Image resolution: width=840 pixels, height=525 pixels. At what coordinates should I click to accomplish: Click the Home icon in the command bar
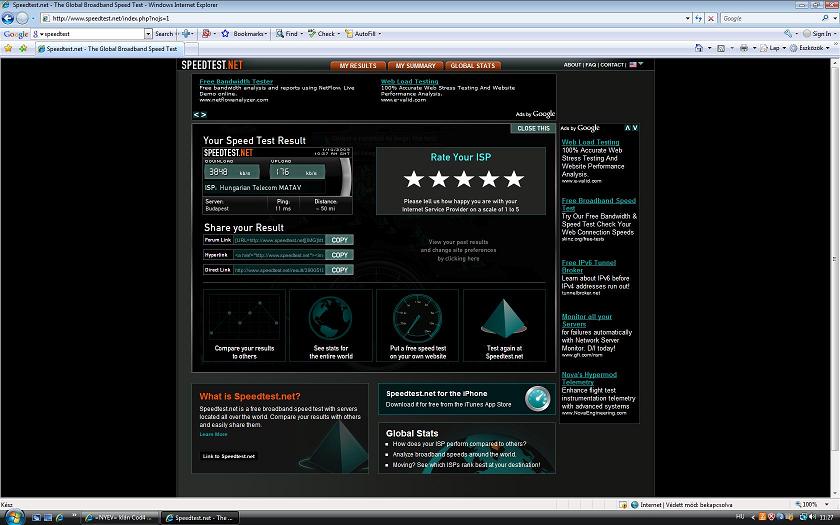(699, 48)
